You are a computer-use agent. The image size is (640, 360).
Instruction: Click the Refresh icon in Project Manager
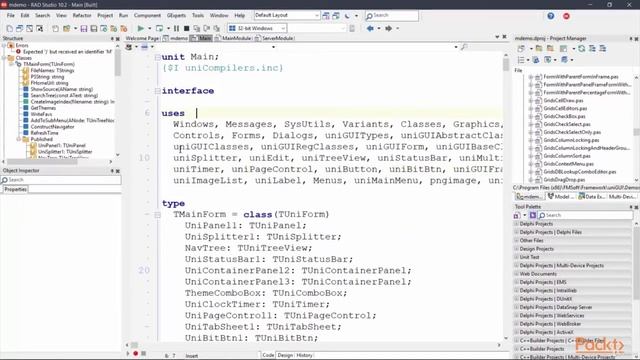582,49
